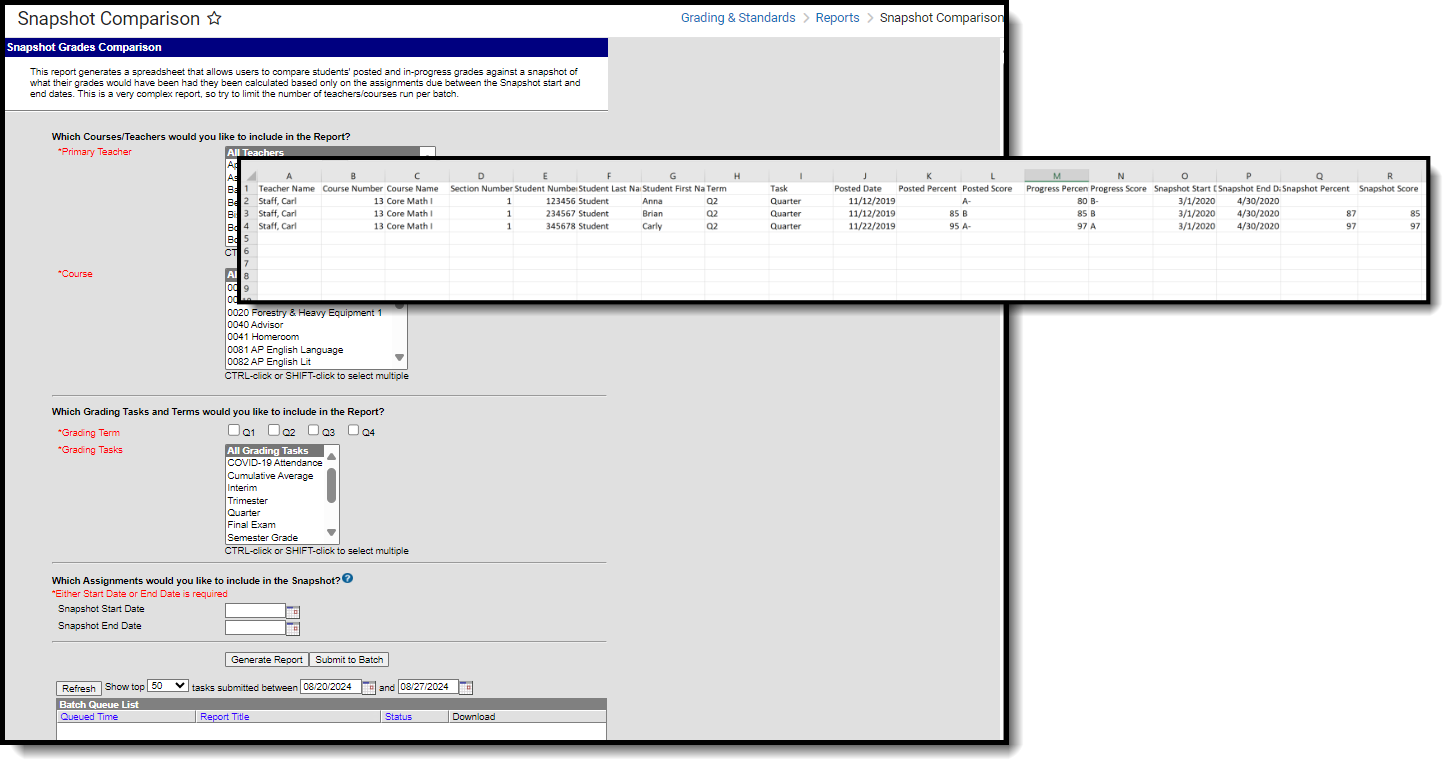Sort batch queue by Status
This screenshot has height=770, width=1451.
[398, 717]
